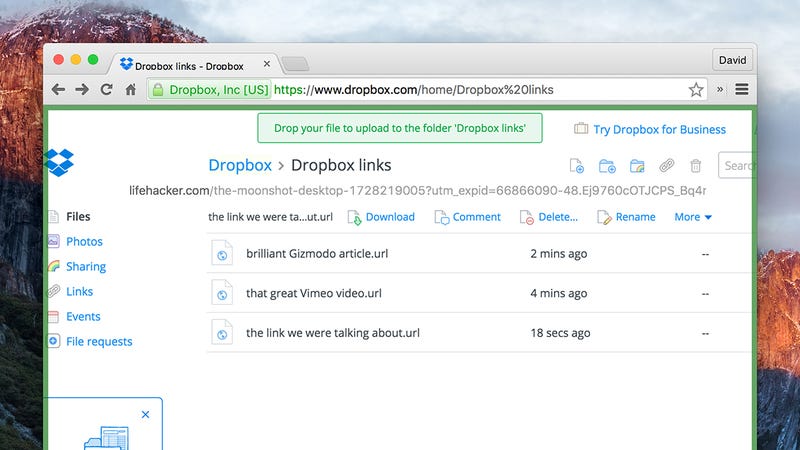Select 'brilliant Gizmodo article.url' file name
The image size is (800, 450).
click(317, 254)
